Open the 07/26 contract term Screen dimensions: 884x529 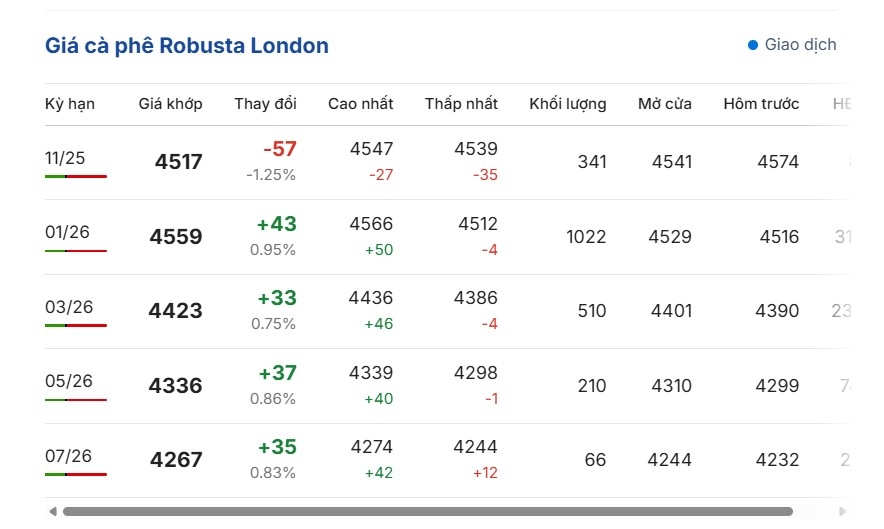68,456
